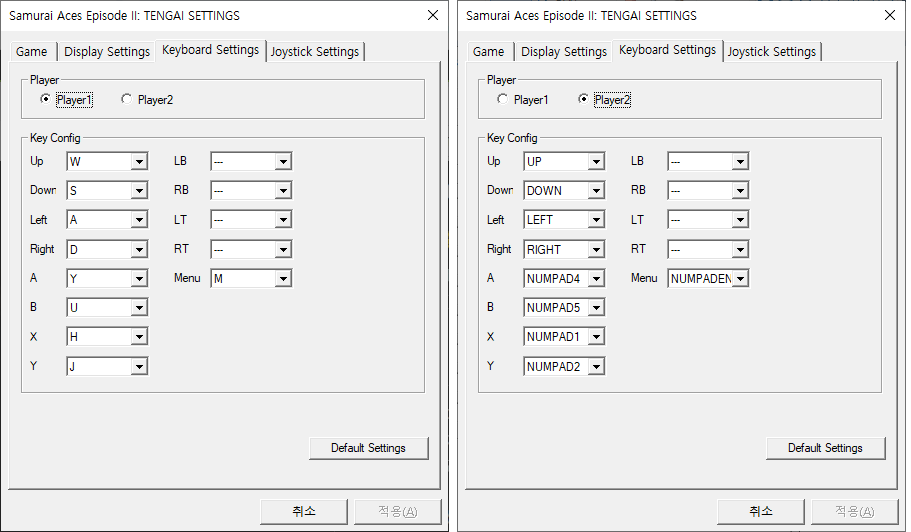The image size is (911, 532).
Task: Open X dropdown showing NUMPAD1
Action: [564, 336]
